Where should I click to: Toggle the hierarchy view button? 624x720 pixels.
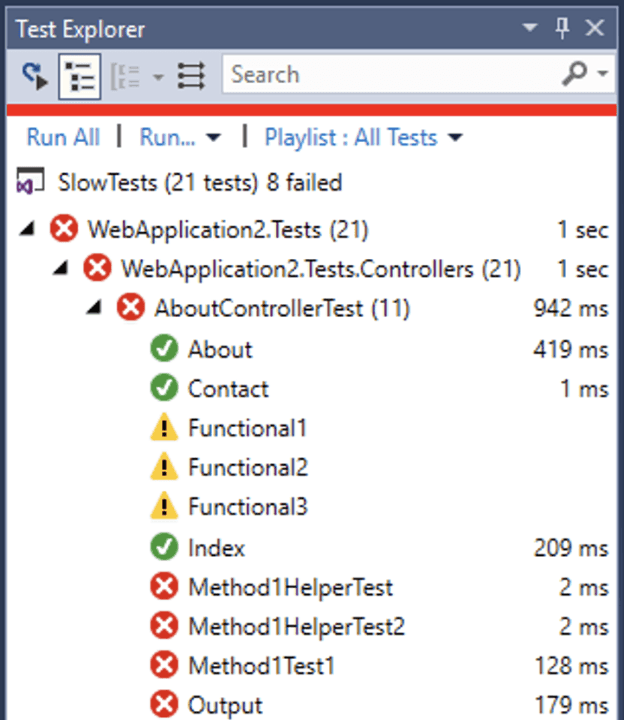(x=80, y=75)
